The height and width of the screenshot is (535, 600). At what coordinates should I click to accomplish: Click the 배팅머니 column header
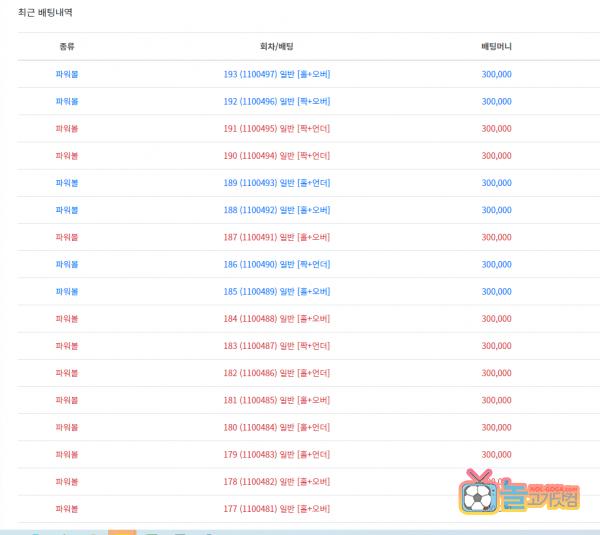[496, 47]
